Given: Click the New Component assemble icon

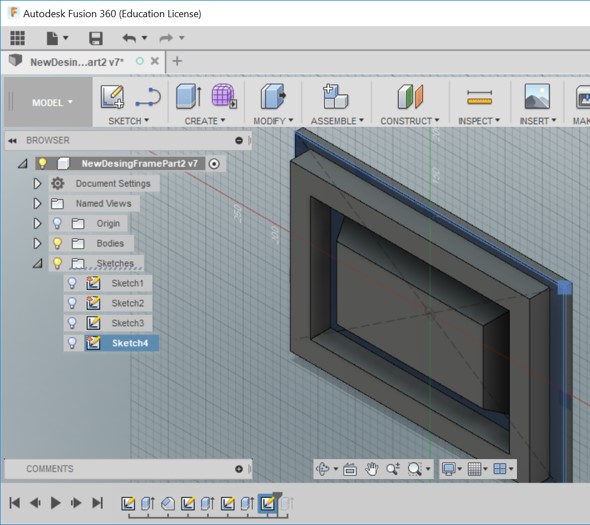Looking at the screenshot, I should pos(335,96).
